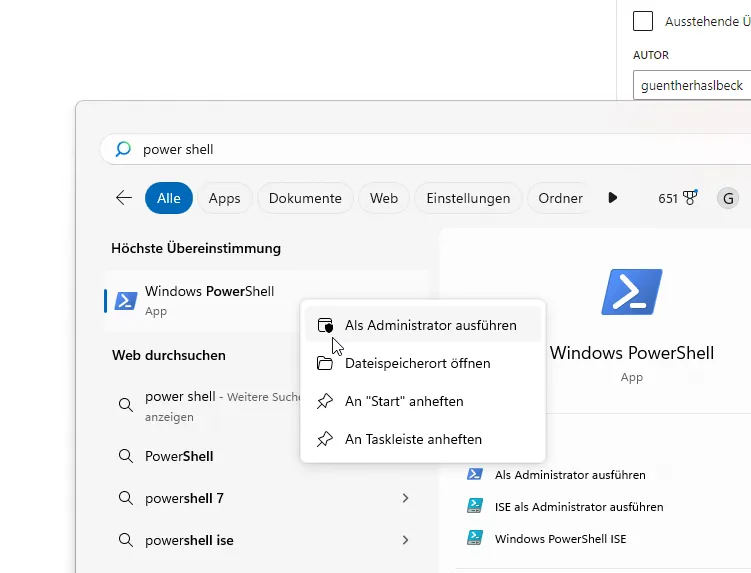Expand the powershell 7 suggestion chevron
Image resolution: width=751 pixels, height=573 pixels.
click(405, 498)
